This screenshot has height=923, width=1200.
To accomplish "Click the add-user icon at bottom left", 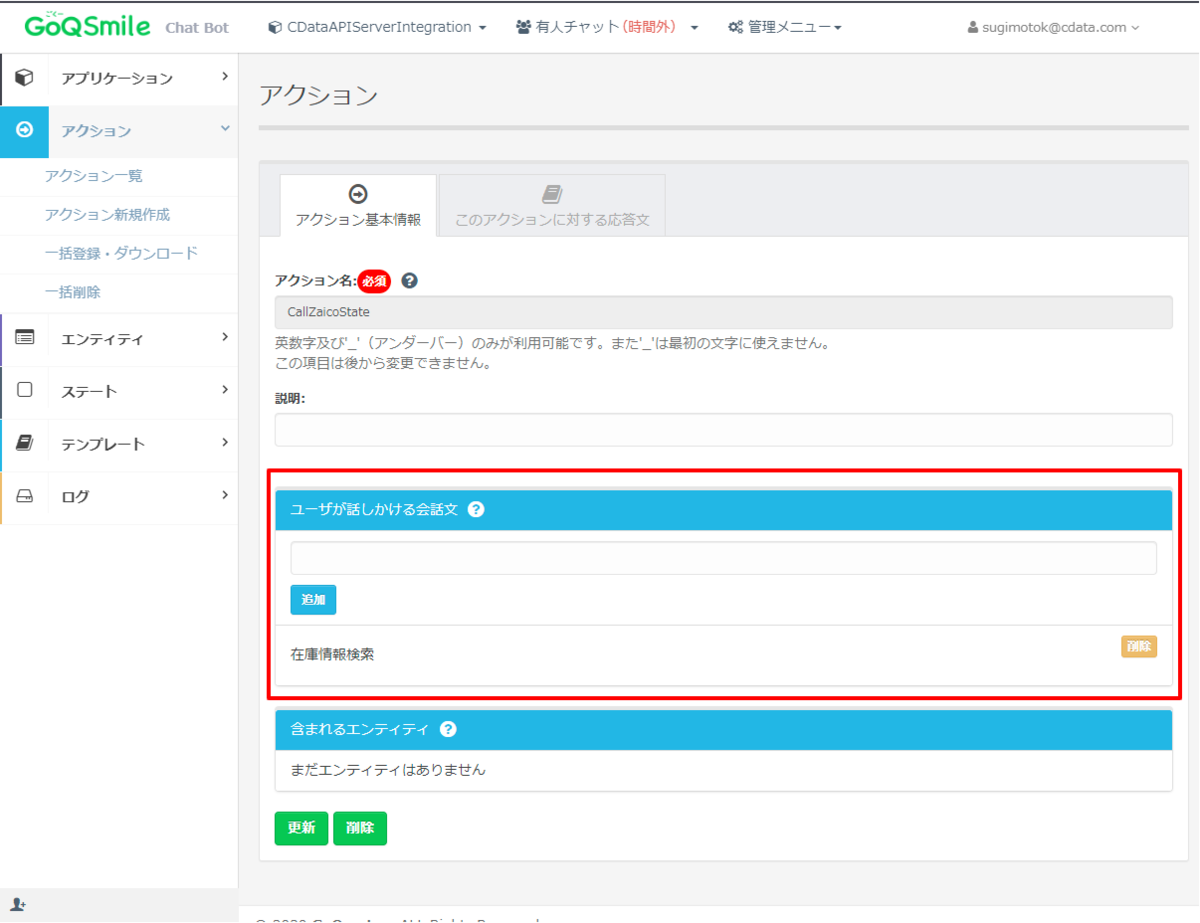I will pos(18,905).
